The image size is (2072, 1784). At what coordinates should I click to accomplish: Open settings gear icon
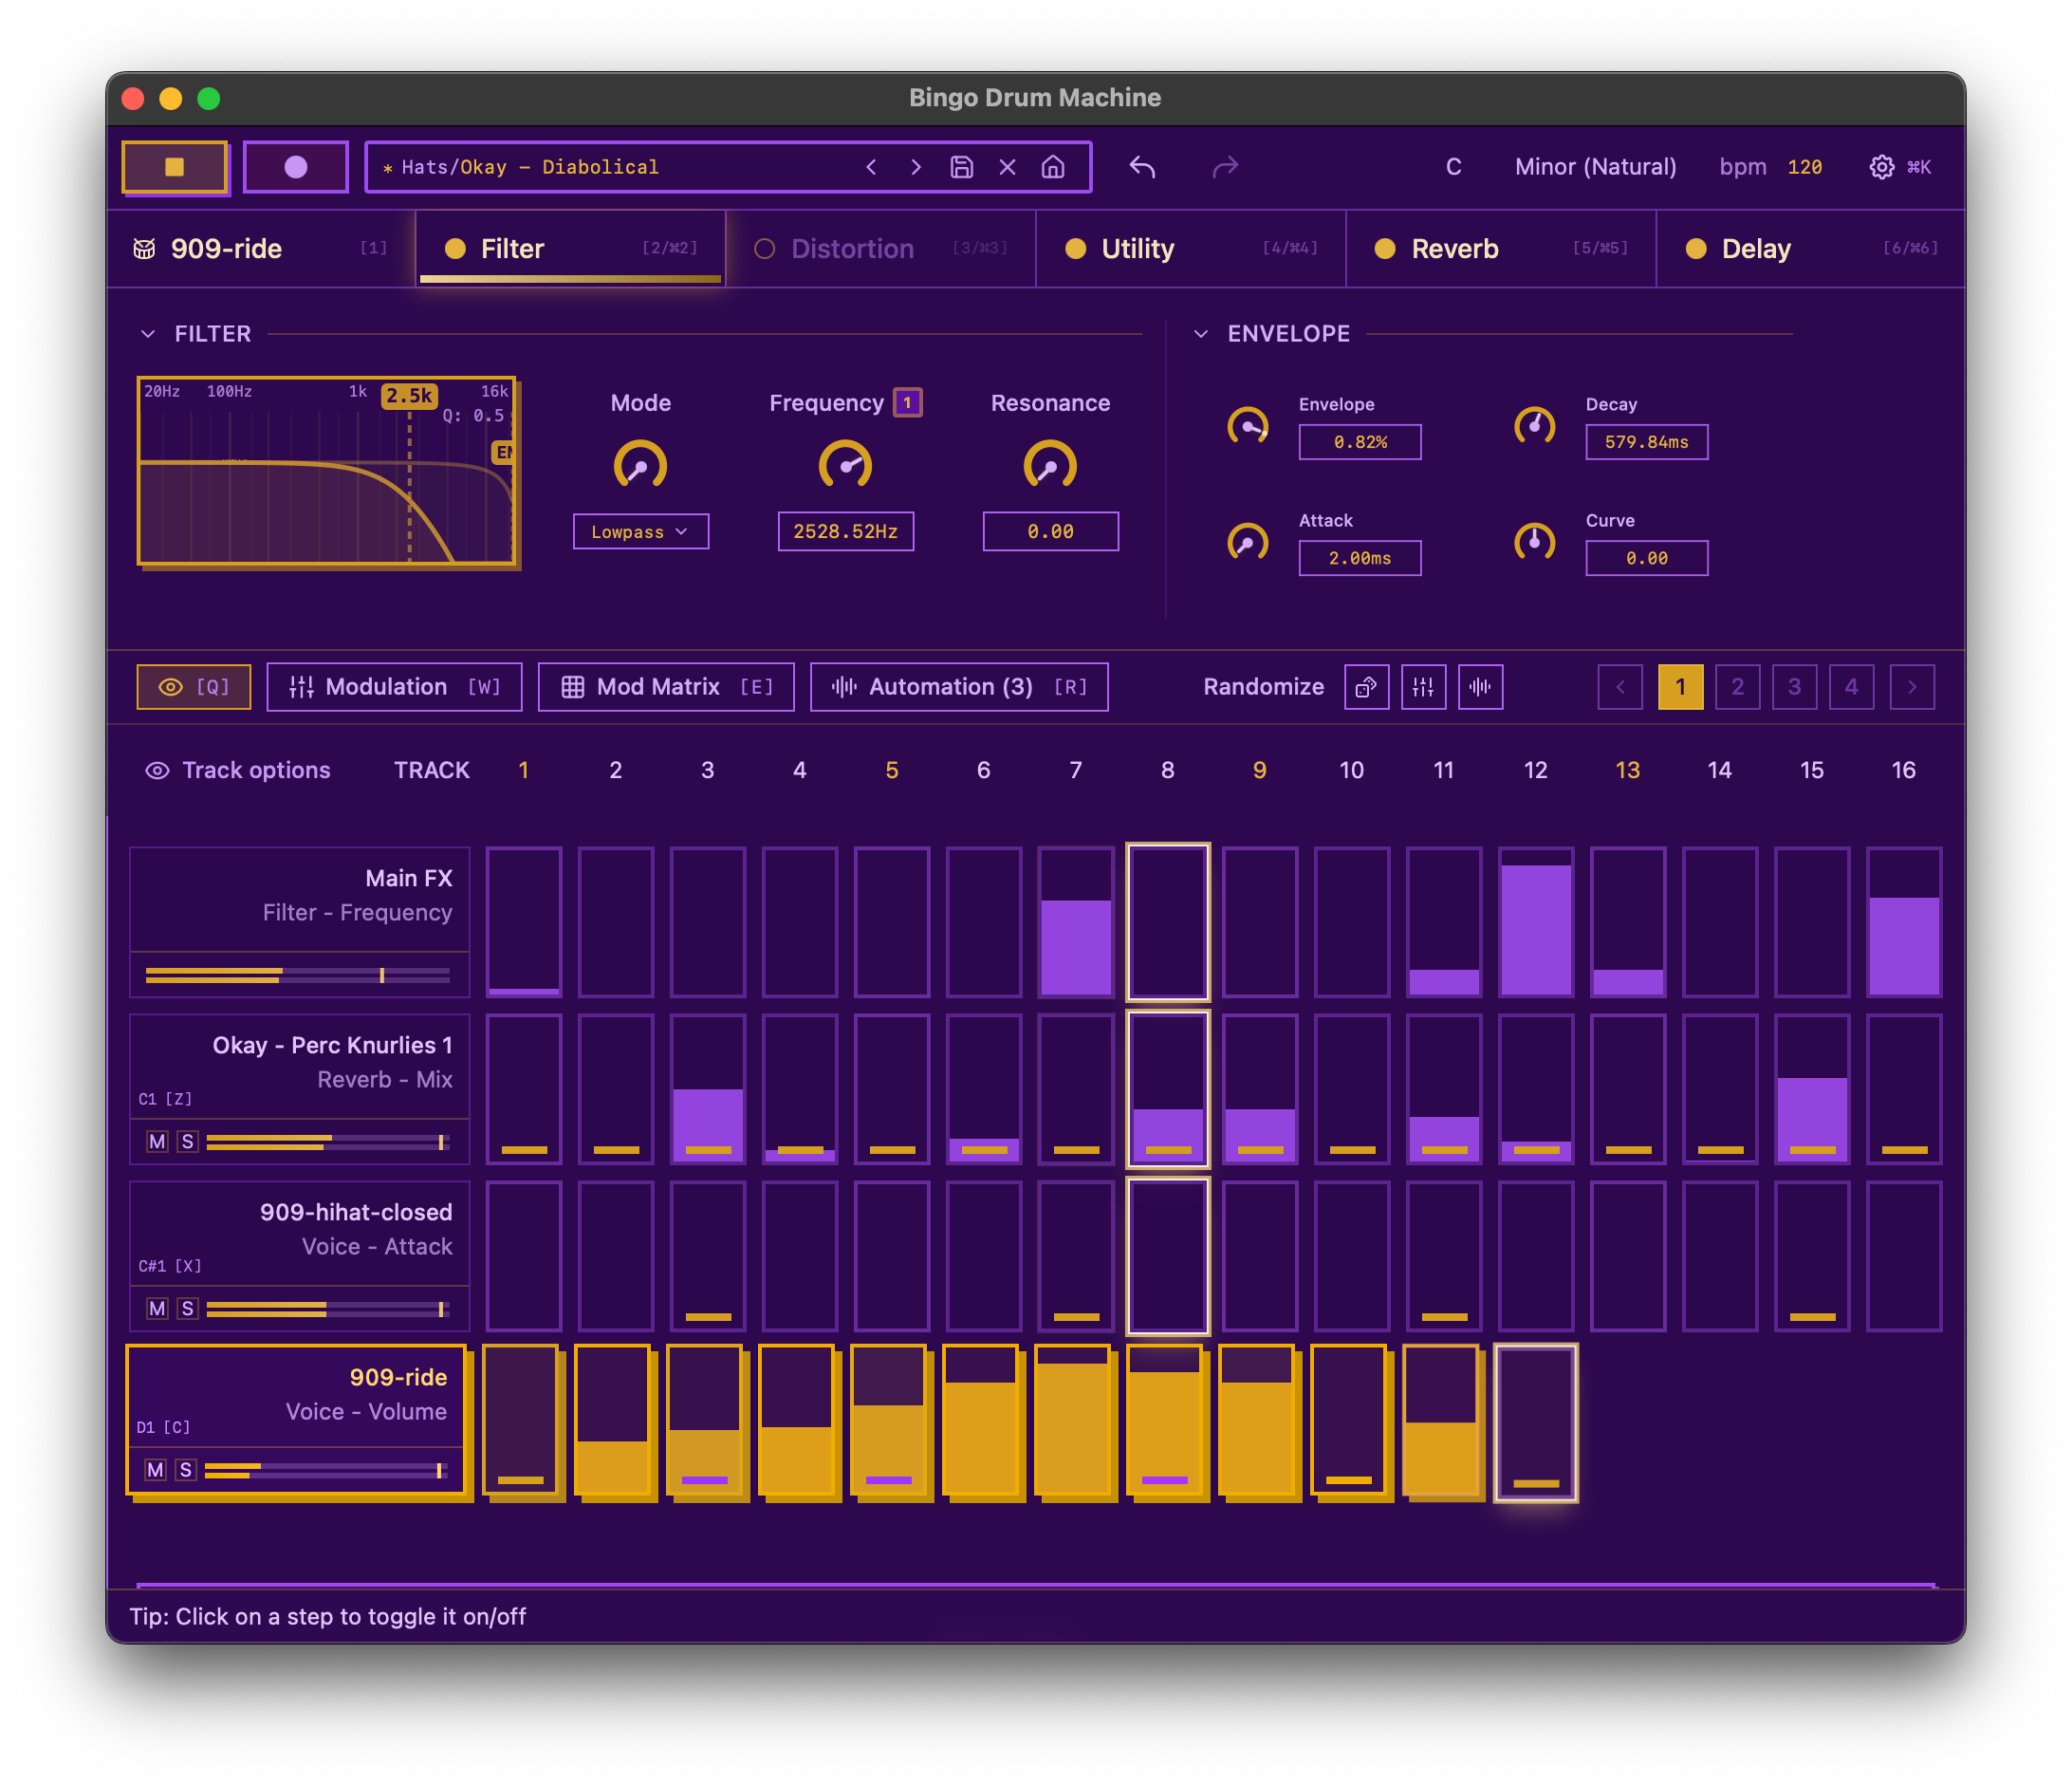[x=1881, y=167]
